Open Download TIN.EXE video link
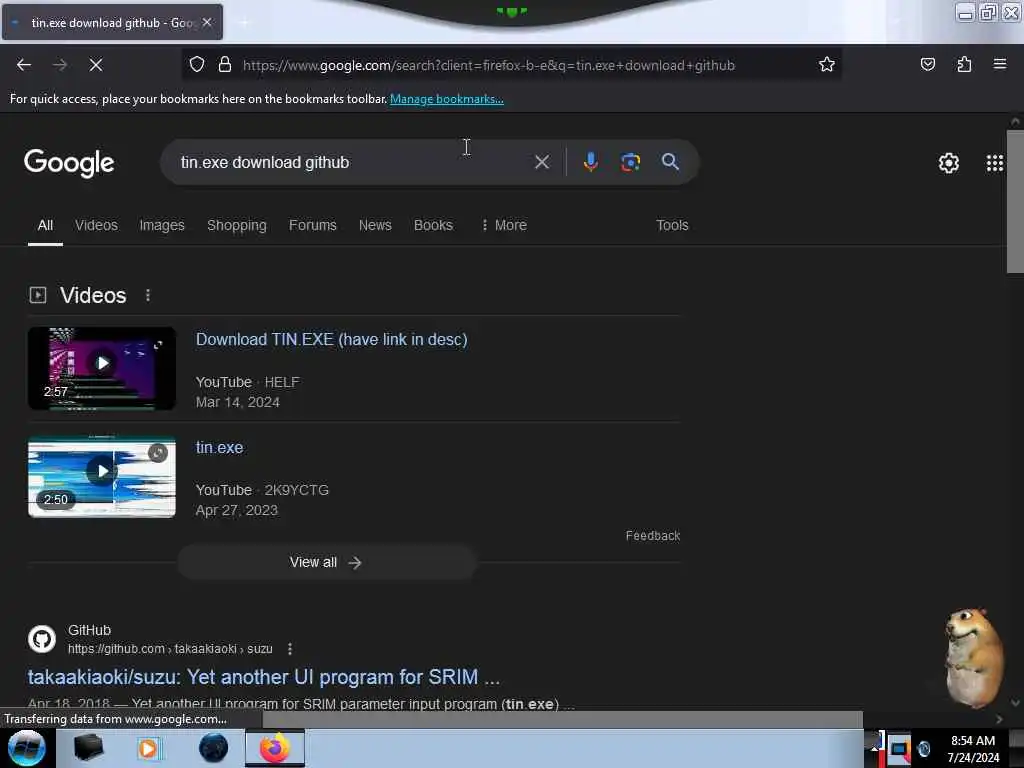1024x768 pixels. (x=332, y=340)
